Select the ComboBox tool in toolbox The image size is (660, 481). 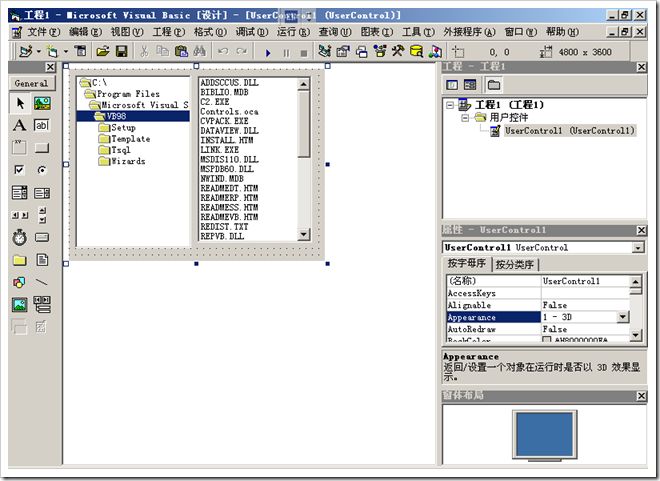coord(19,193)
